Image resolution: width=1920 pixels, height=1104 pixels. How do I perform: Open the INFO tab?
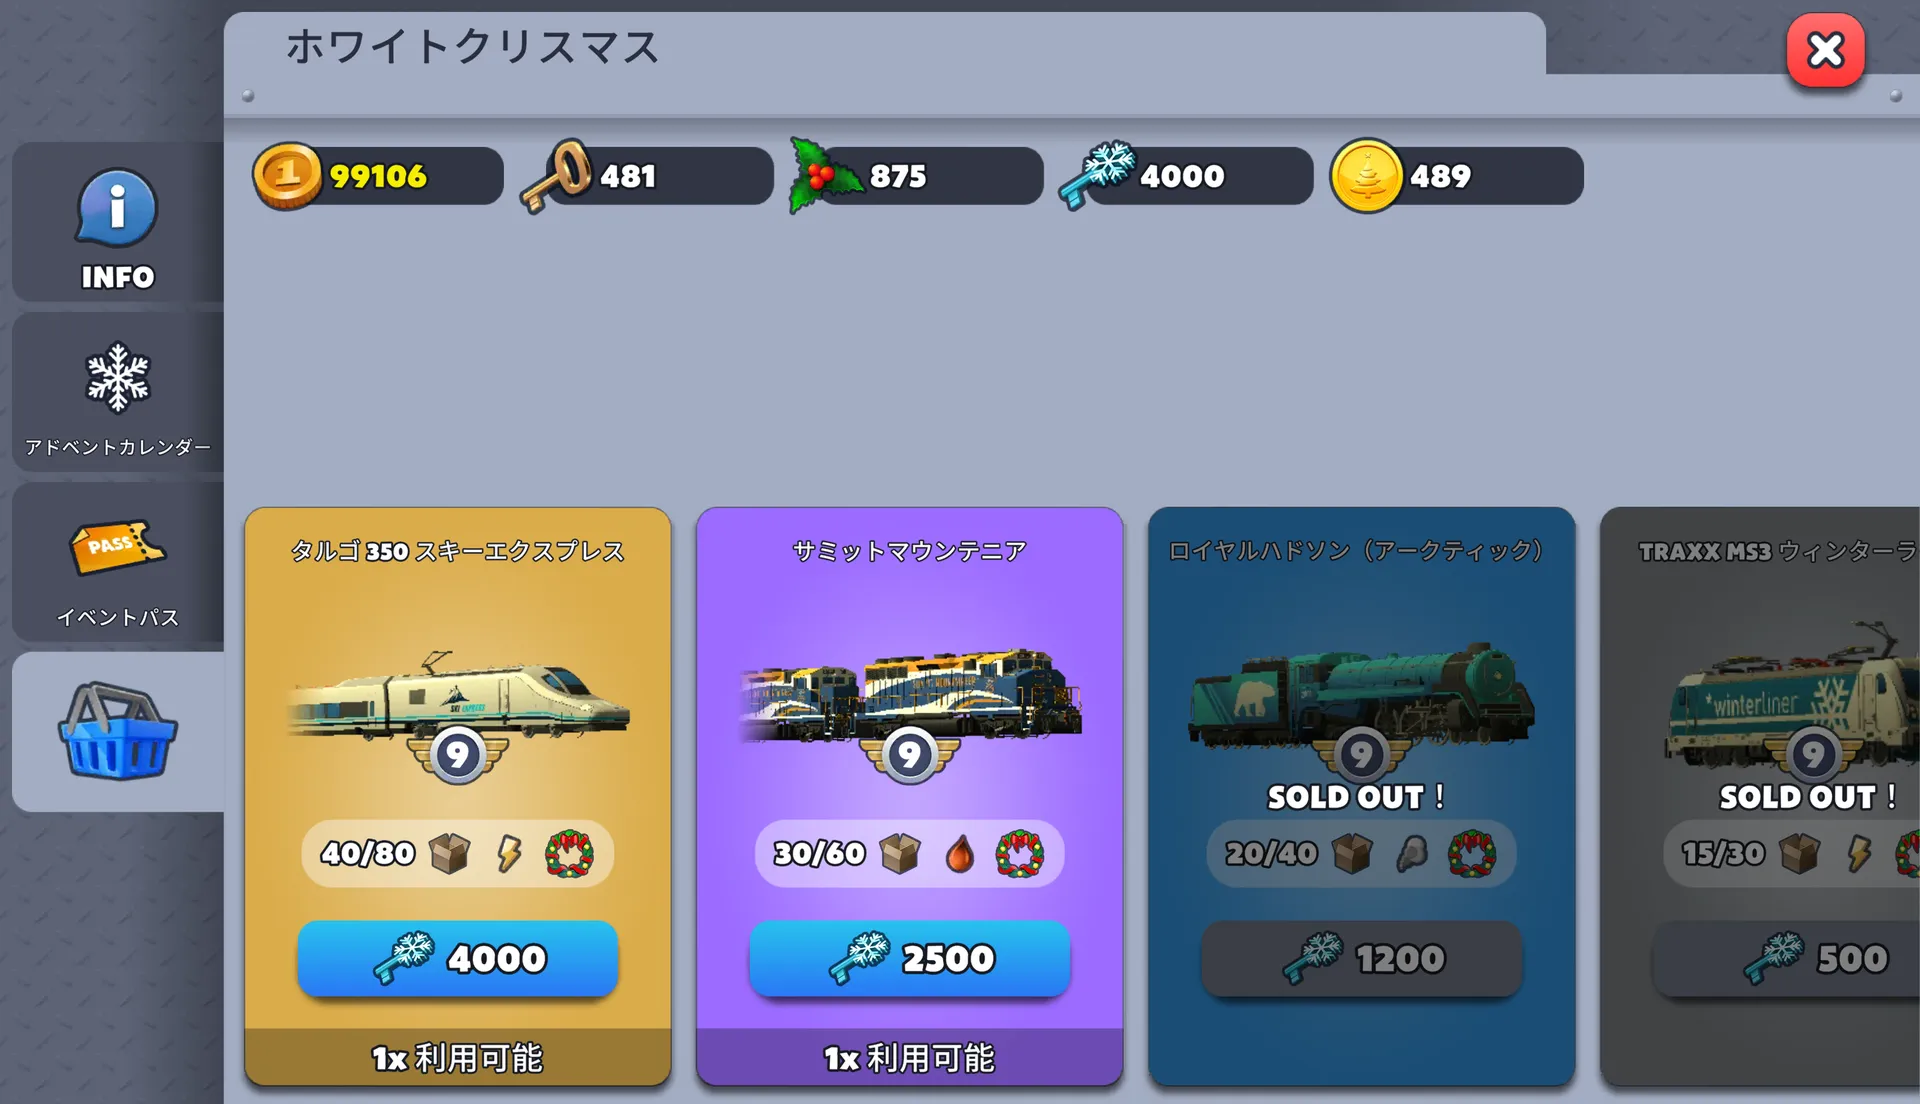(118, 222)
